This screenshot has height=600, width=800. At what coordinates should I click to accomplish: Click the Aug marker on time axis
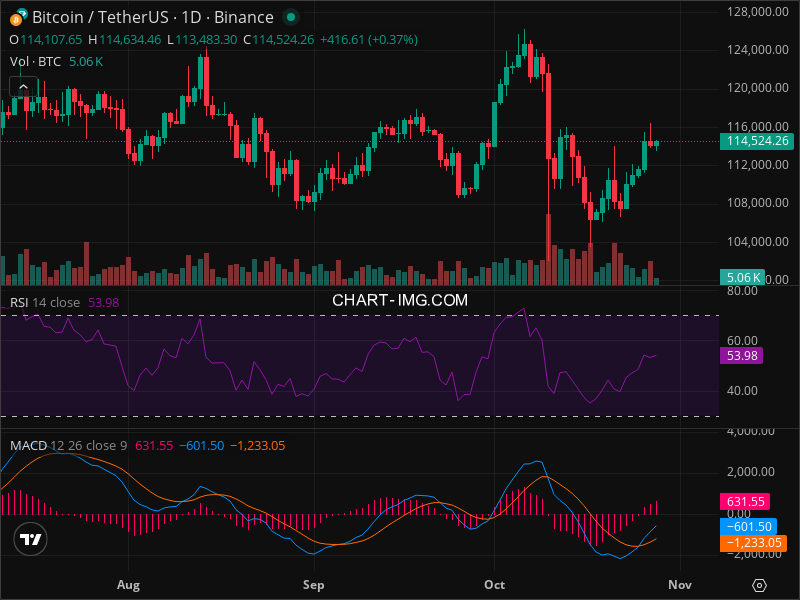coord(127,583)
